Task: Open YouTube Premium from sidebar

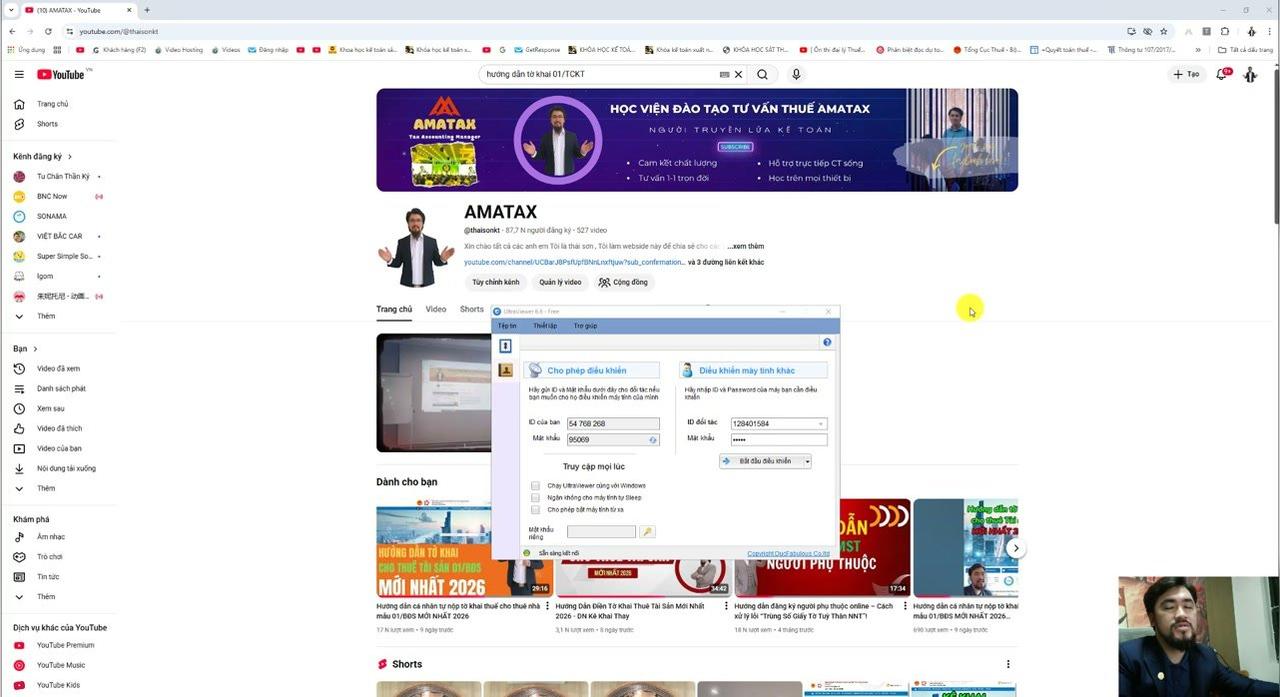Action: pyautogui.click(x=65, y=645)
